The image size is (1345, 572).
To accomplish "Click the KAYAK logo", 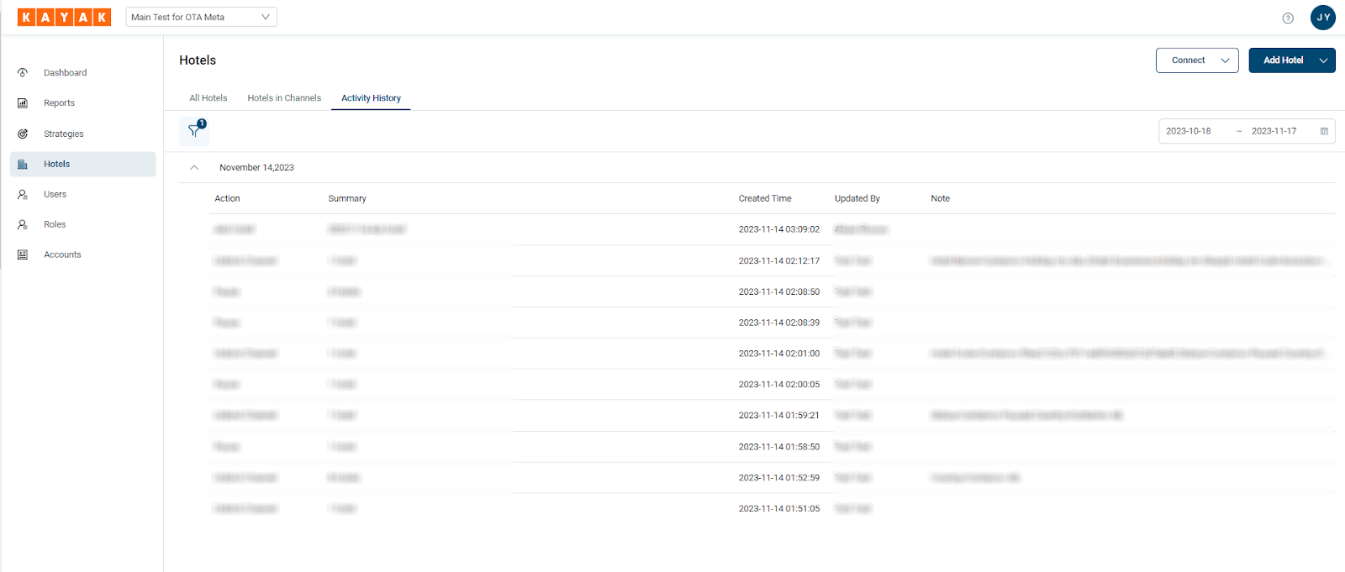I will [64, 17].
